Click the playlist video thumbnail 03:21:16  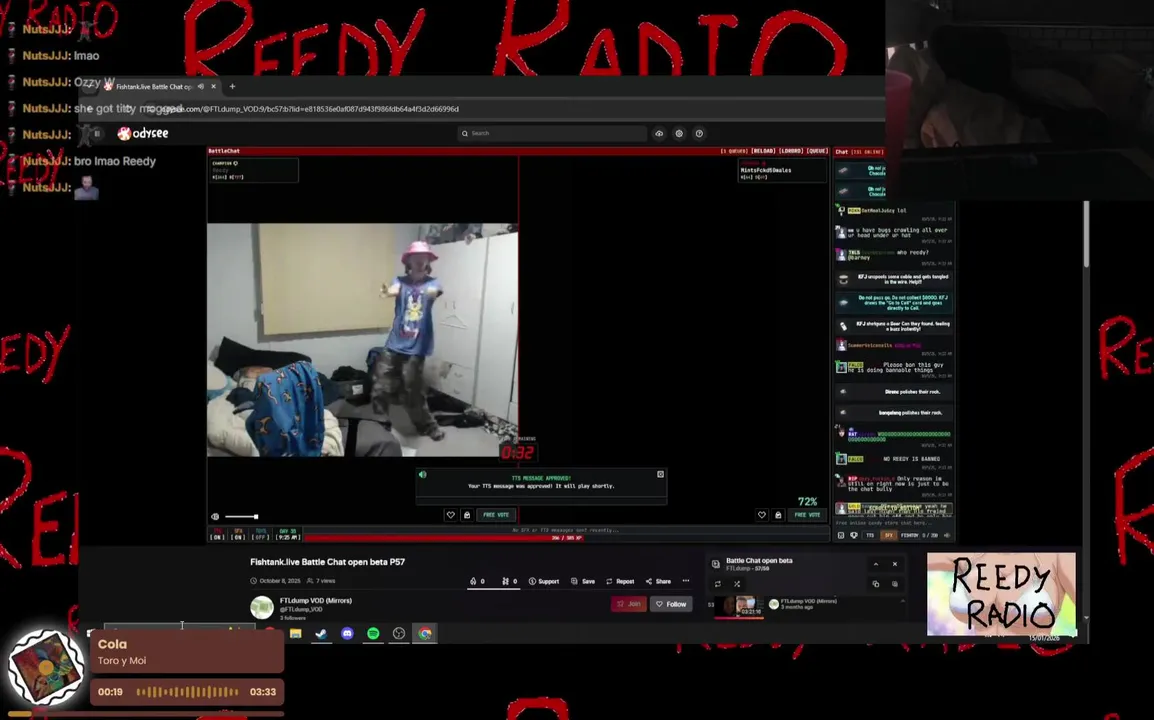tap(740, 607)
